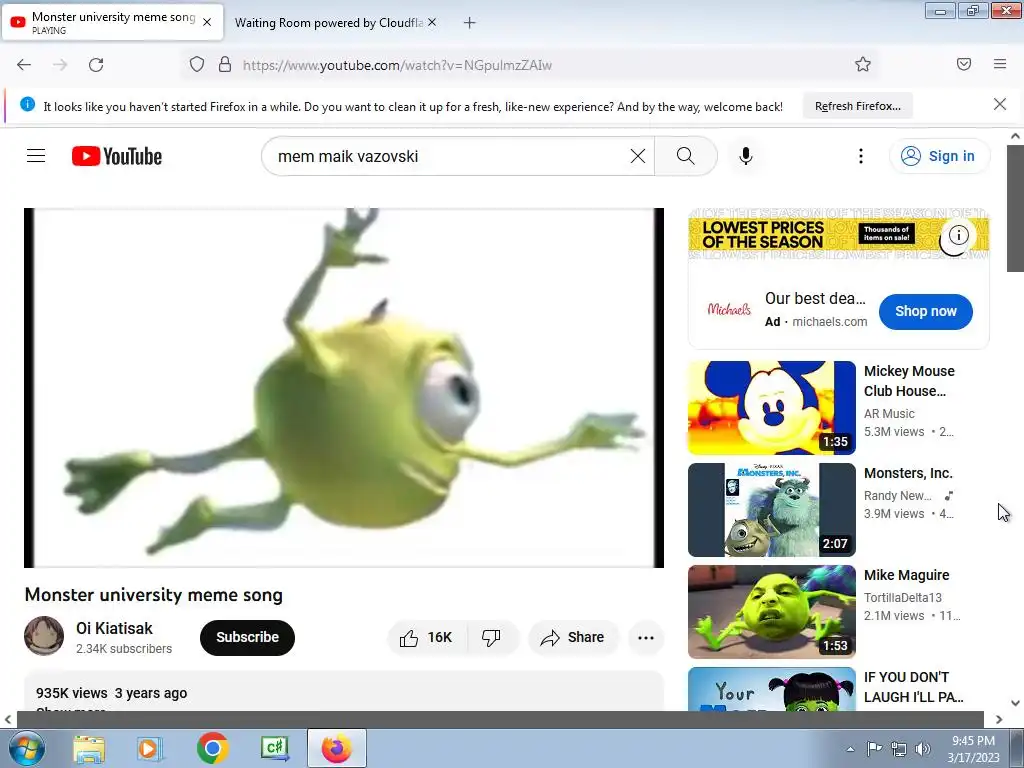Viewport: 1024px width, 768px height.
Task: Switch to Waiting Room powered by Cloudflare tab
Action: [x=328, y=23]
